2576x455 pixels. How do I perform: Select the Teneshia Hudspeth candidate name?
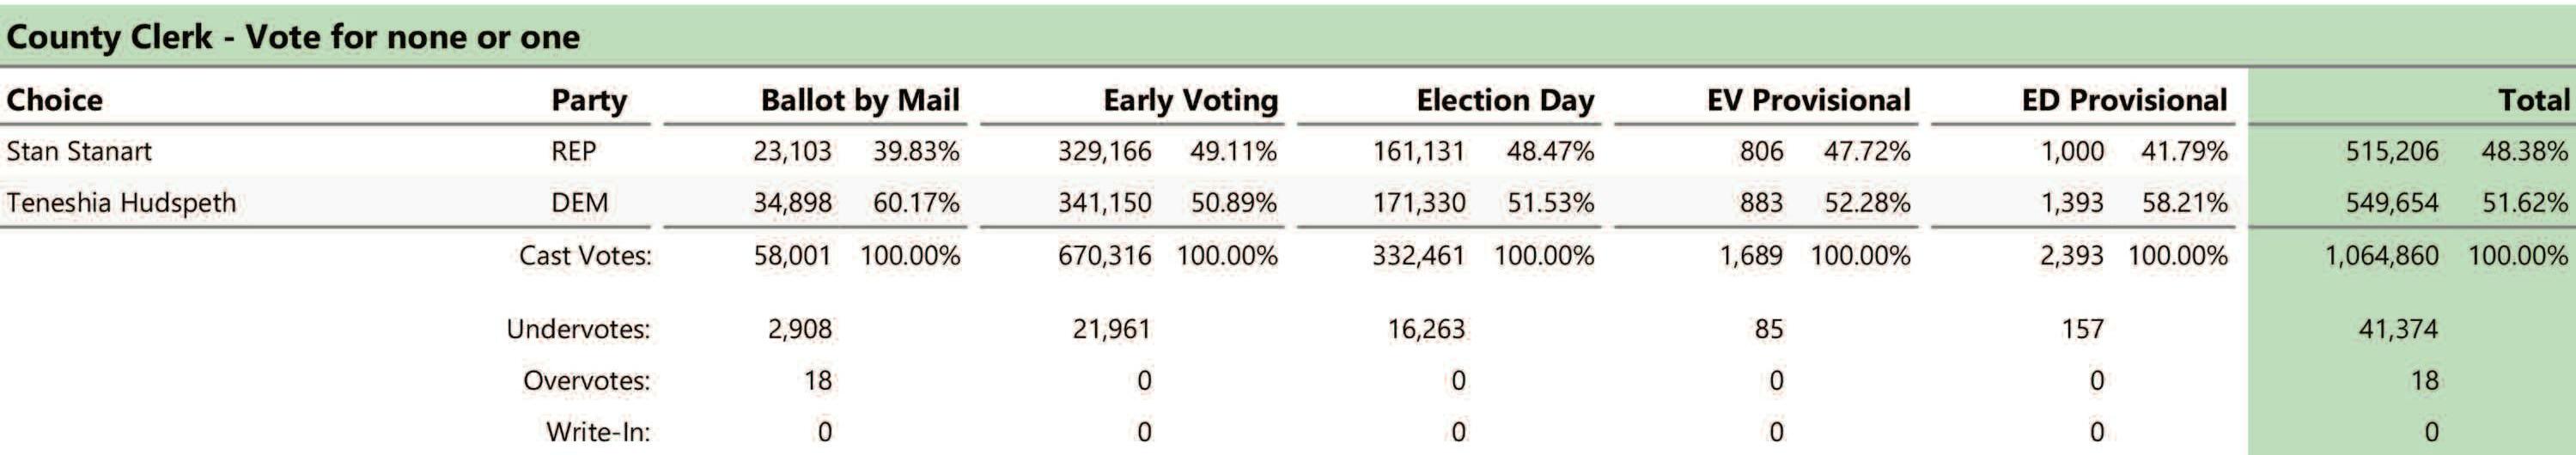121,203
